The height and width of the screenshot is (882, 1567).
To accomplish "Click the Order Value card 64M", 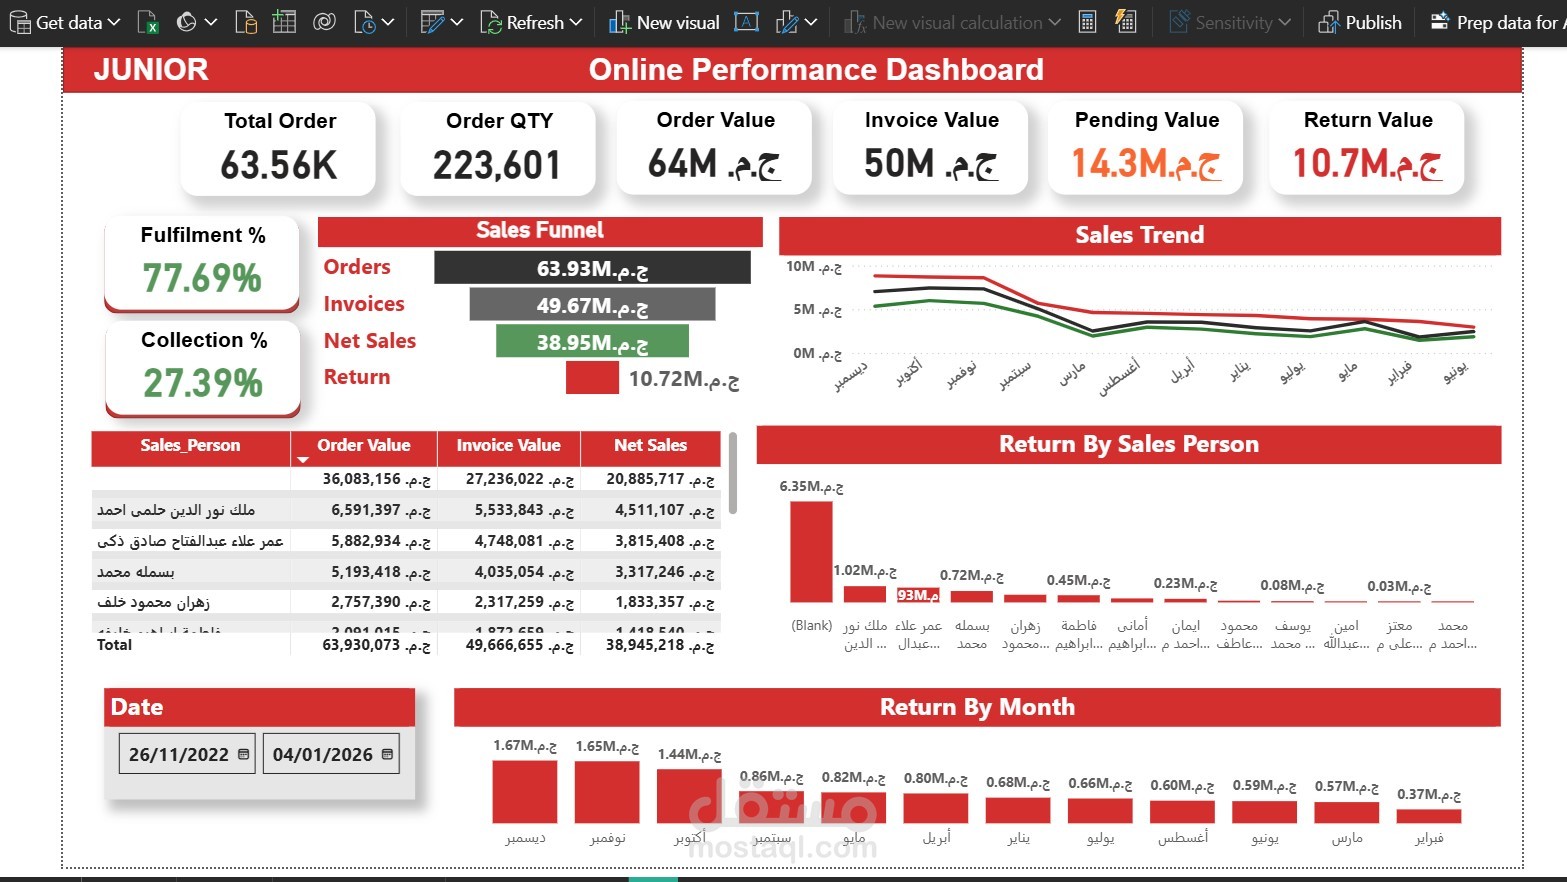I will 715,147.
